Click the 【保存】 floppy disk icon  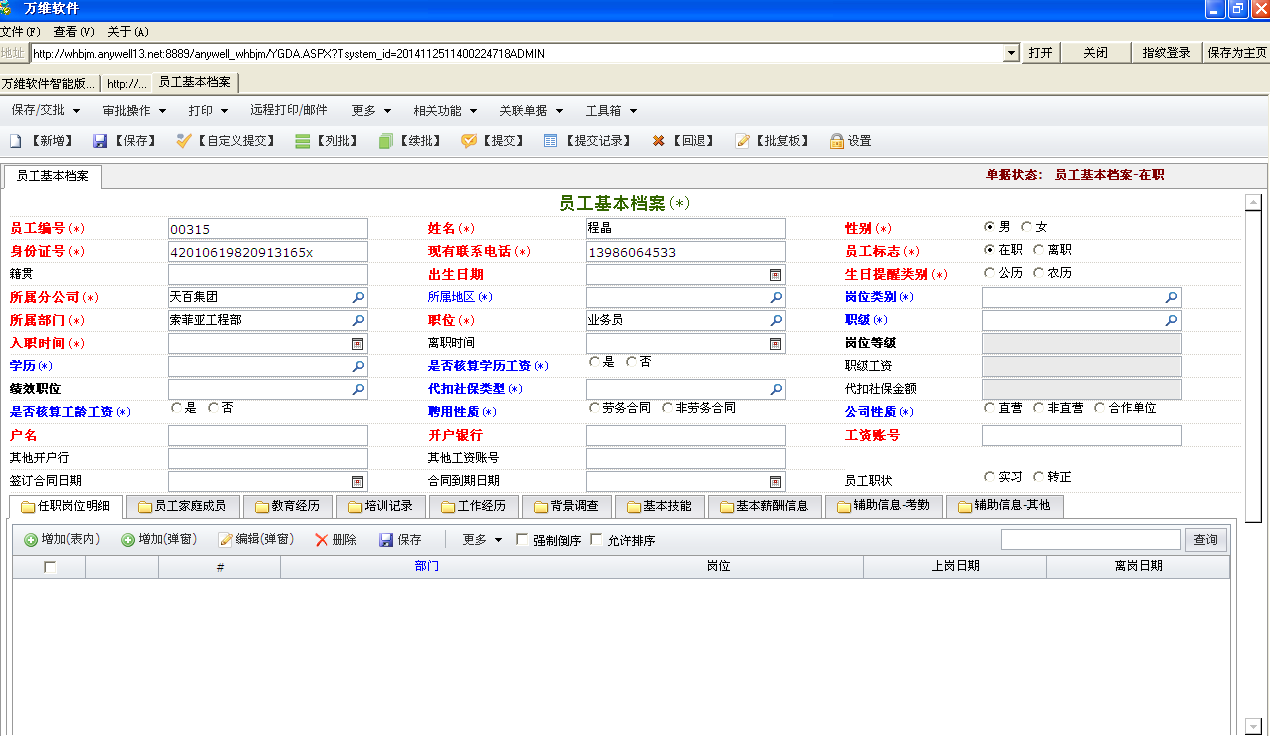100,141
